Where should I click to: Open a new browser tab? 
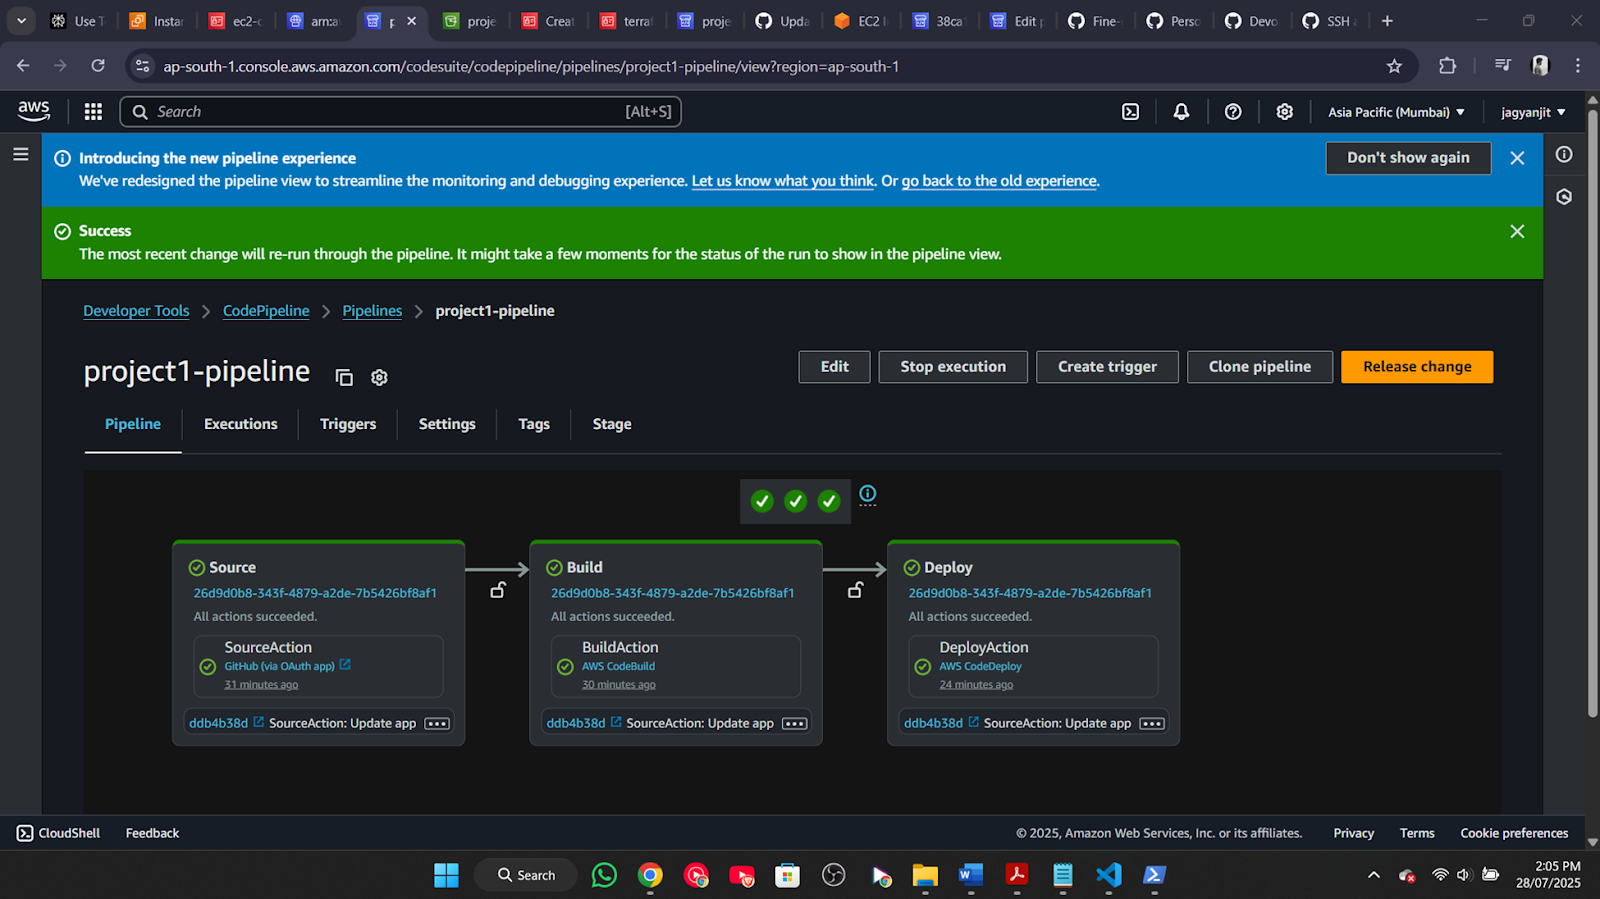[1387, 21]
